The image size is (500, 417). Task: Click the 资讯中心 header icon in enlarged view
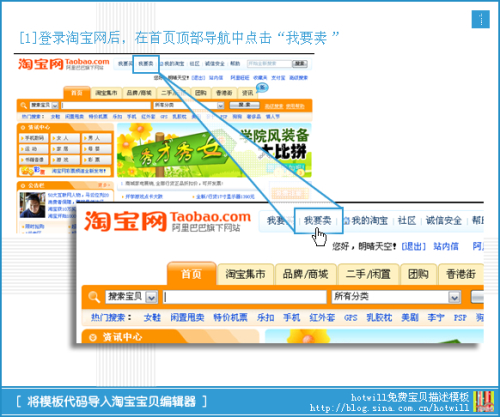pyautogui.click(x=92, y=338)
